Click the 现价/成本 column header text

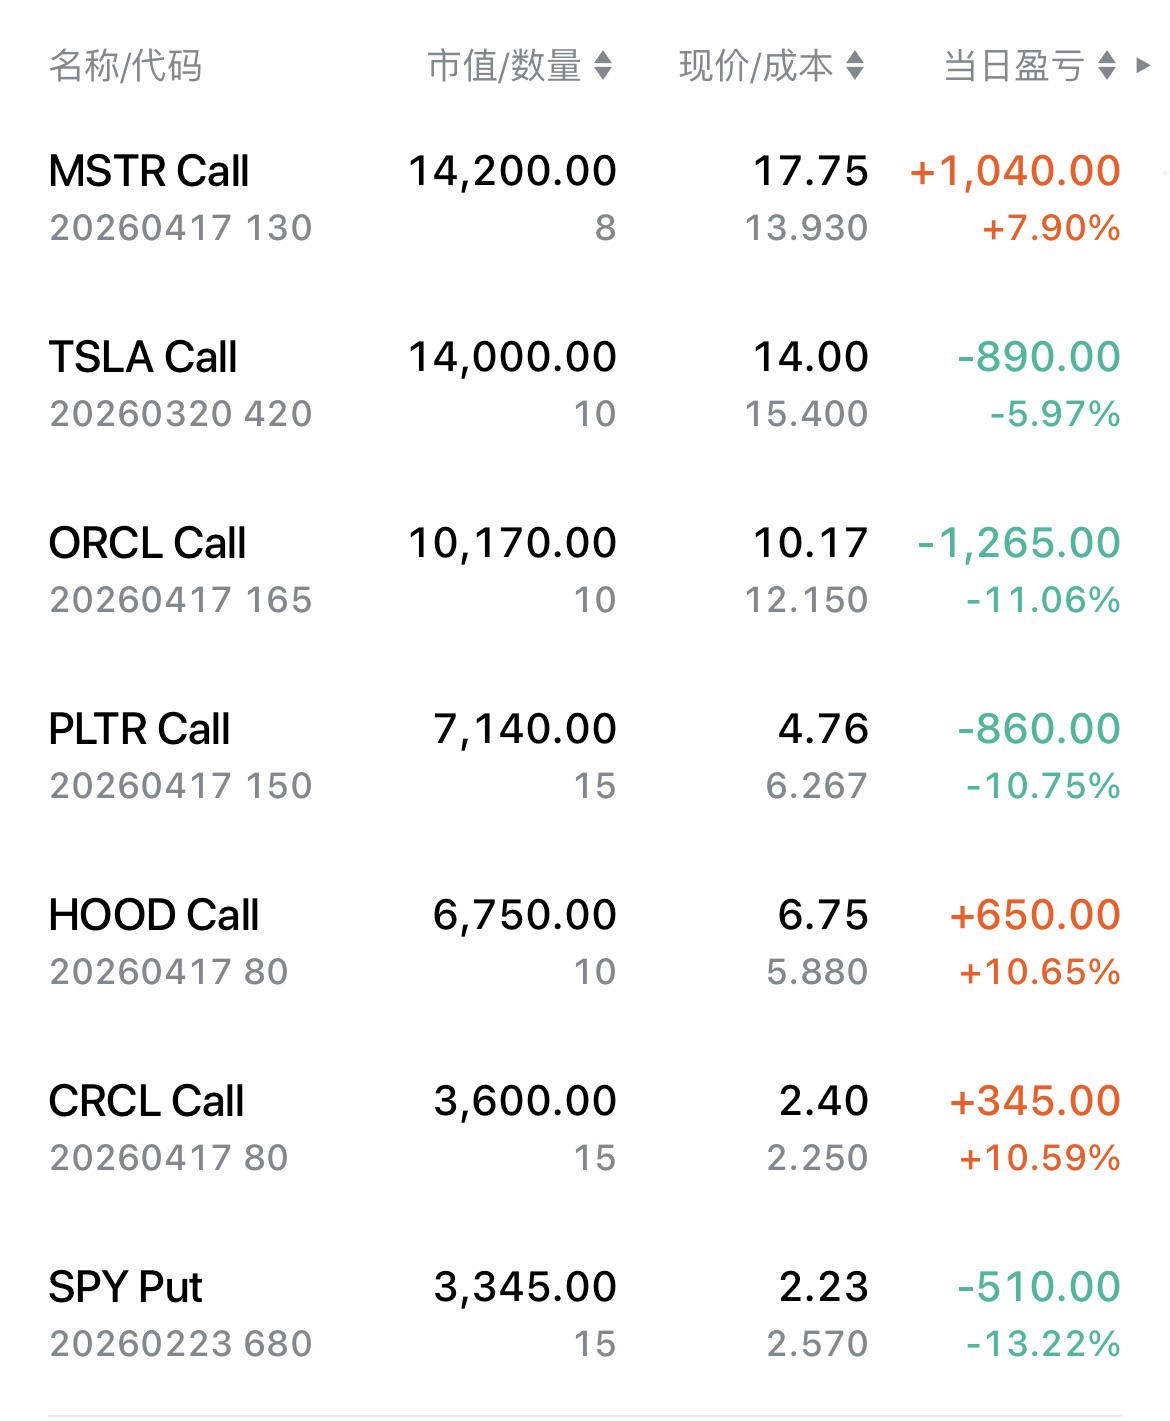point(756,66)
